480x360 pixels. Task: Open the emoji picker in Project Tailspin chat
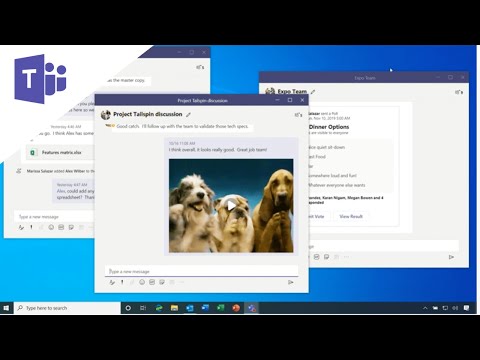tap(142, 282)
